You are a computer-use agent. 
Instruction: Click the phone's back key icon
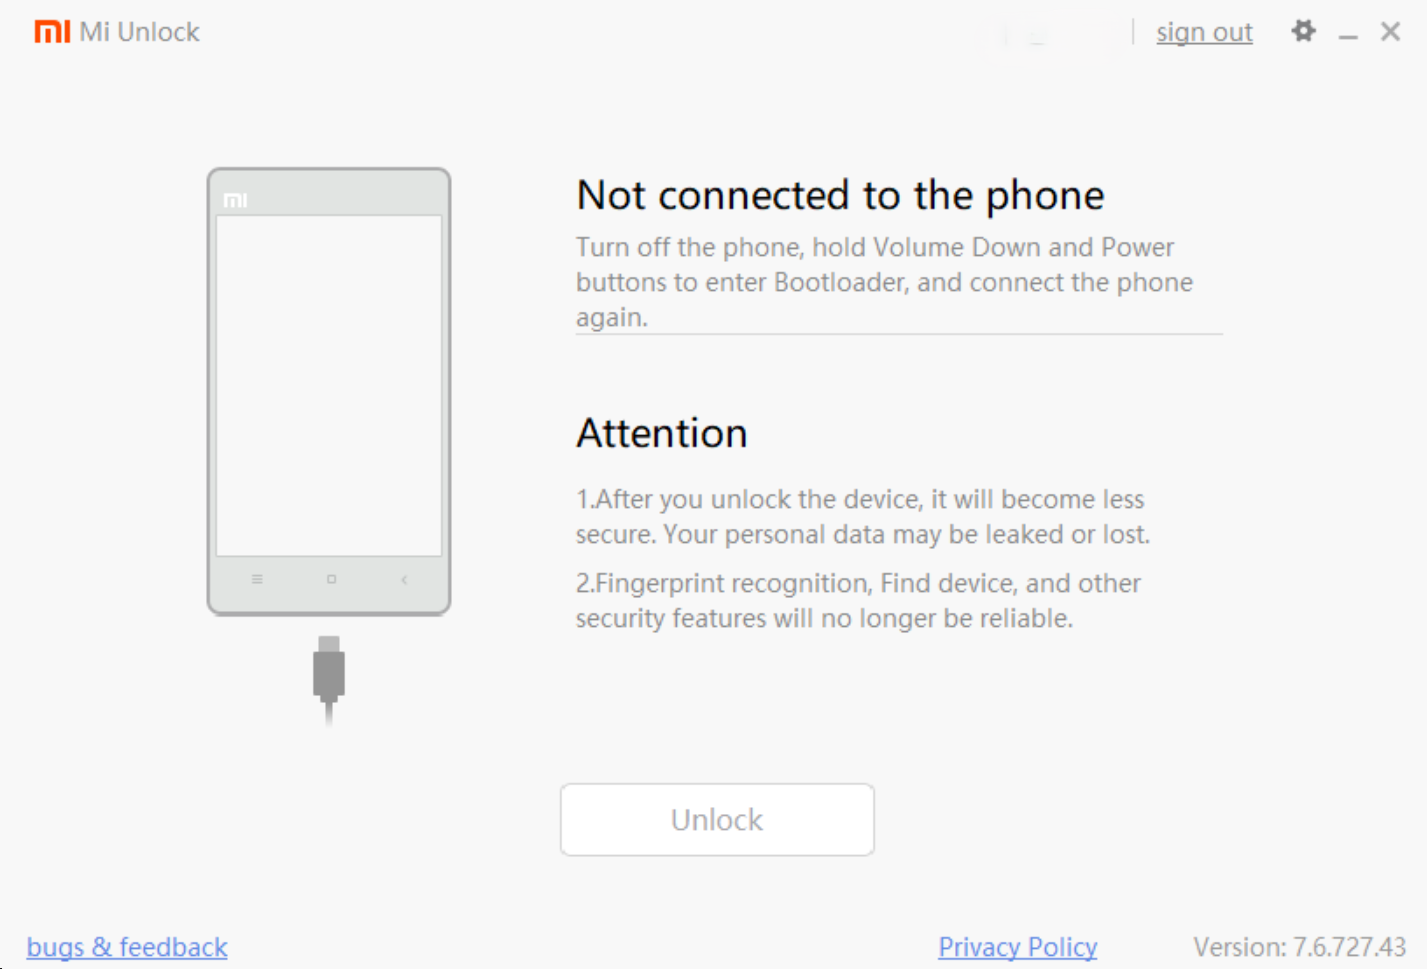coord(404,579)
